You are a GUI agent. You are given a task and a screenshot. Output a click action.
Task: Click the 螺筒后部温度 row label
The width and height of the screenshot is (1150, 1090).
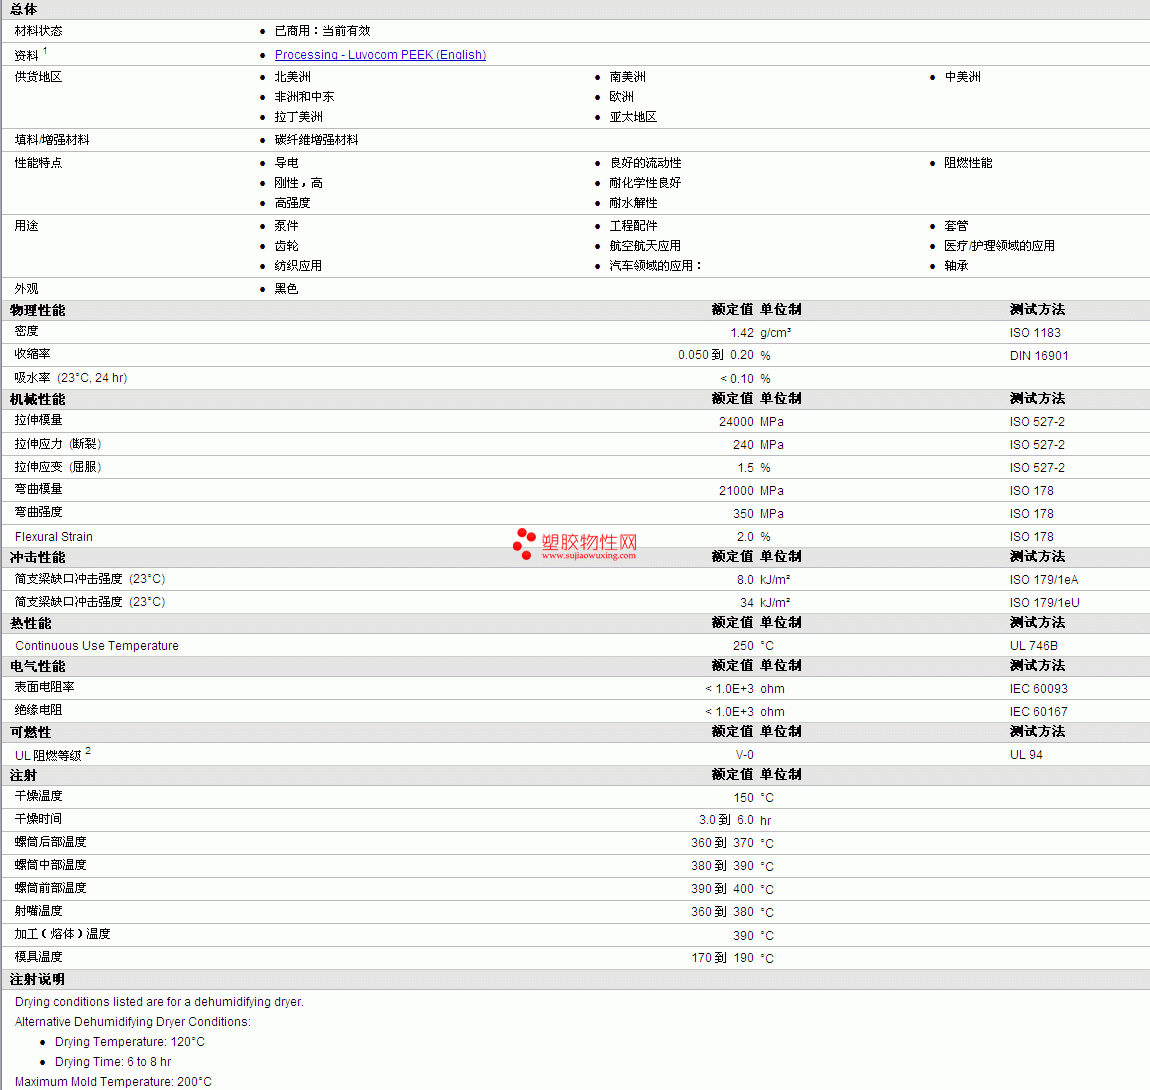(50, 842)
